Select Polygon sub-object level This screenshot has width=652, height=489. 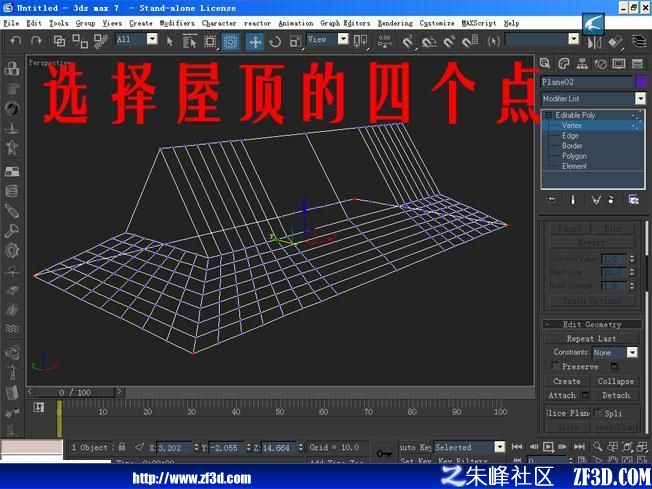[574, 156]
